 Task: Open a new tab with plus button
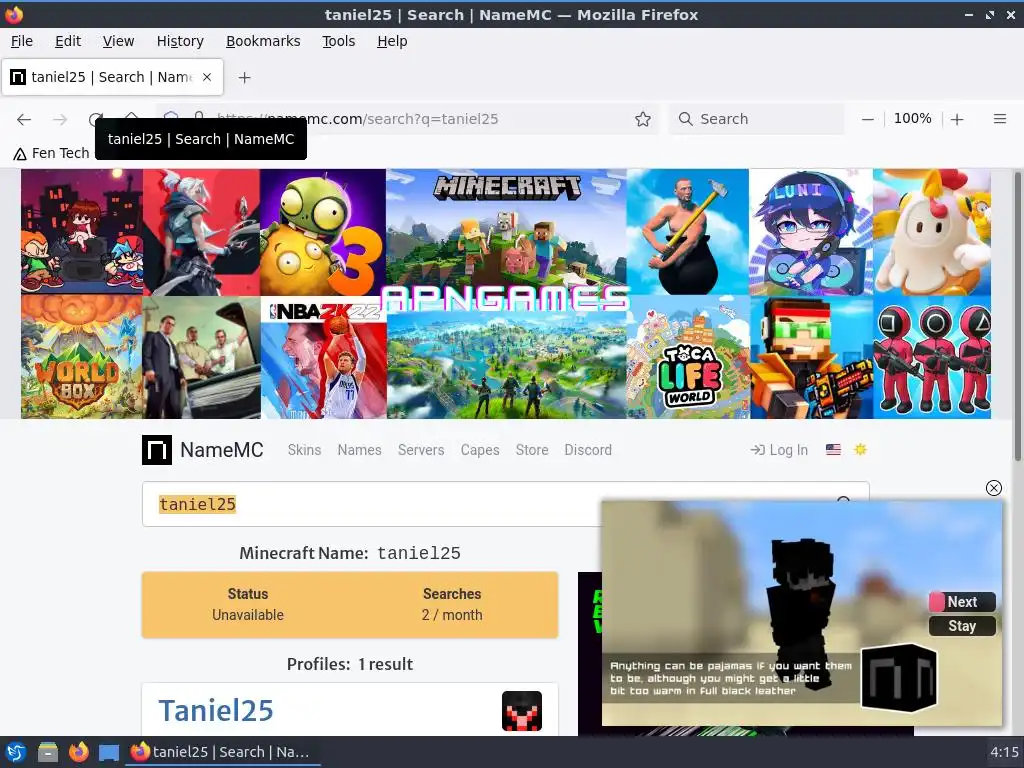coord(244,77)
